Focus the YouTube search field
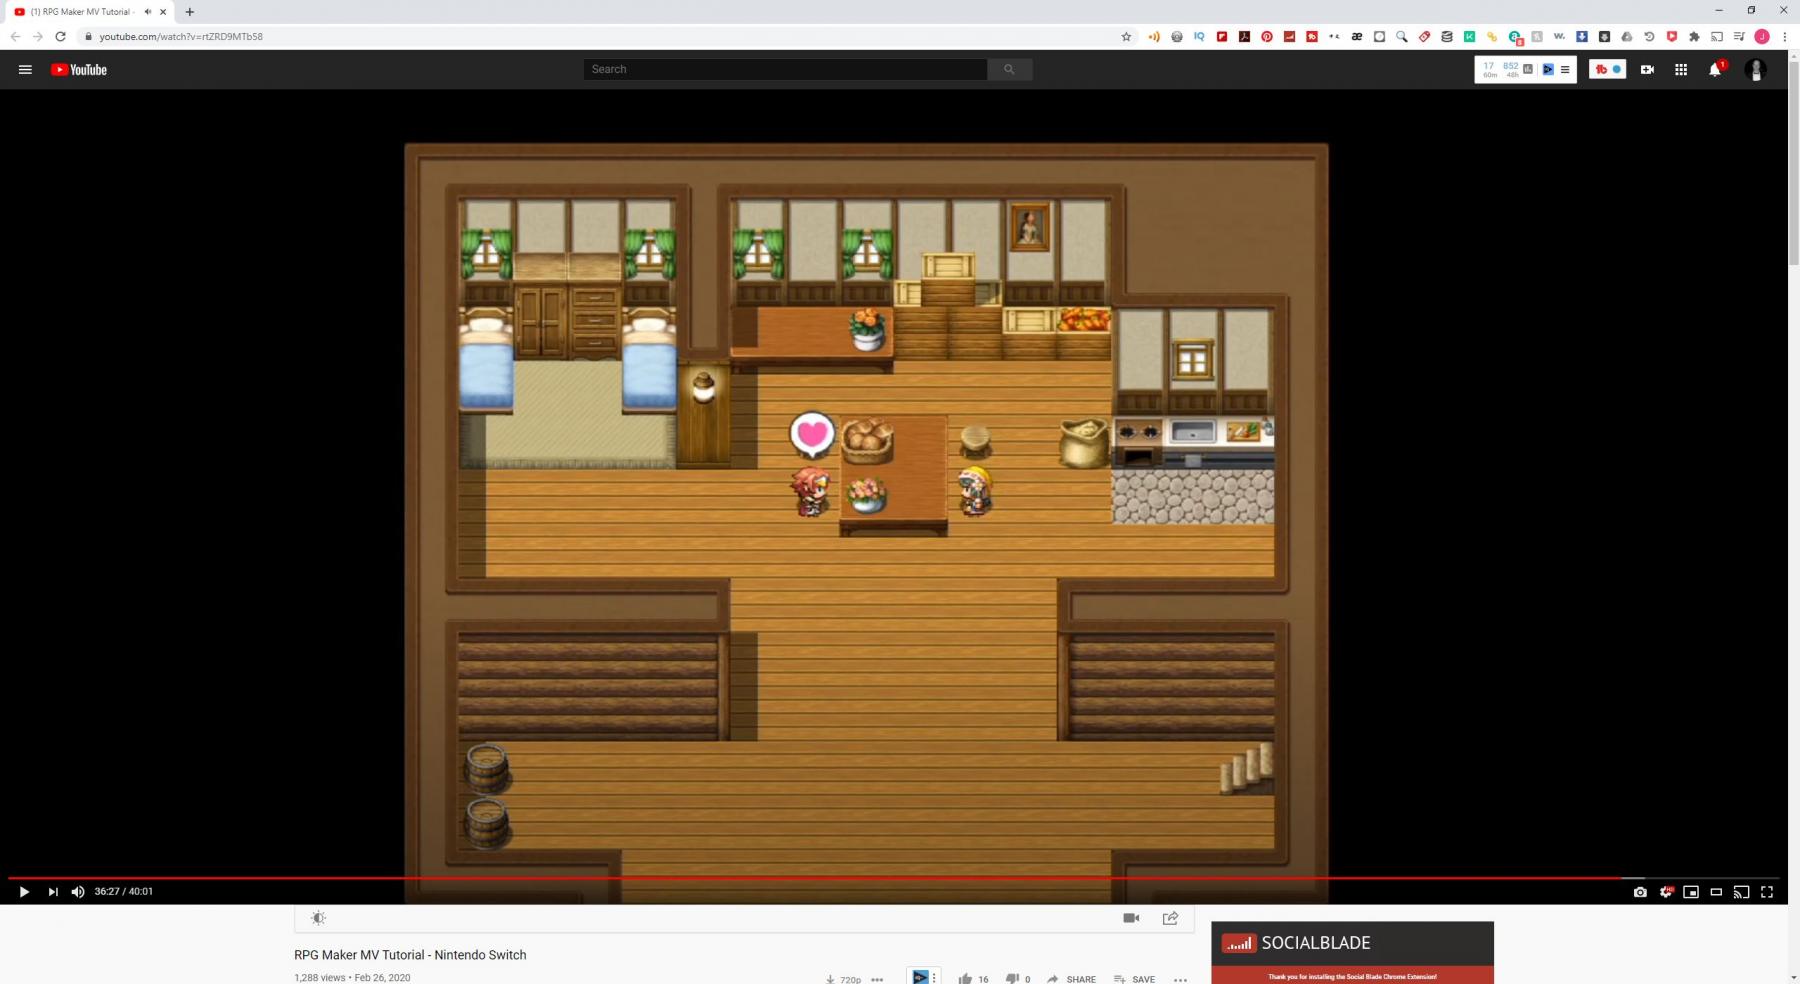Image resolution: width=1800 pixels, height=984 pixels. (785, 69)
